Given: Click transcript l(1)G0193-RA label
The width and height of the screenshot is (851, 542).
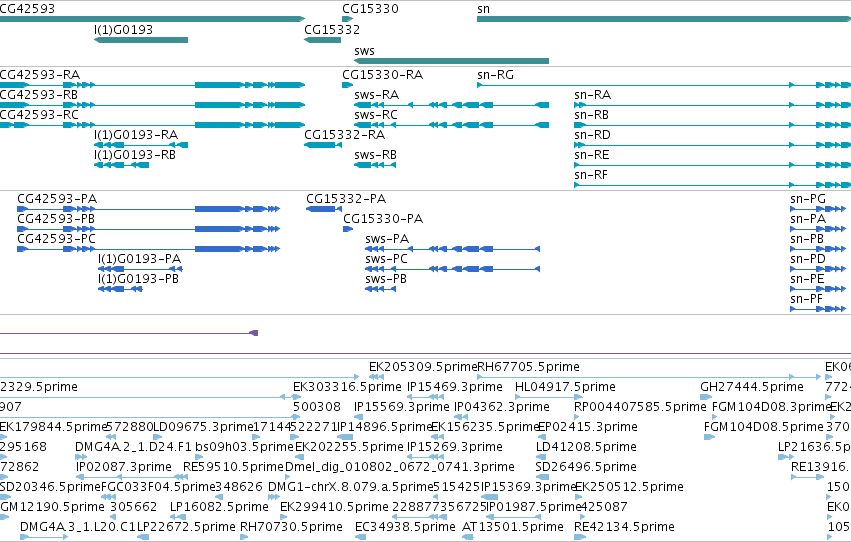Looking at the screenshot, I should 136,135.
